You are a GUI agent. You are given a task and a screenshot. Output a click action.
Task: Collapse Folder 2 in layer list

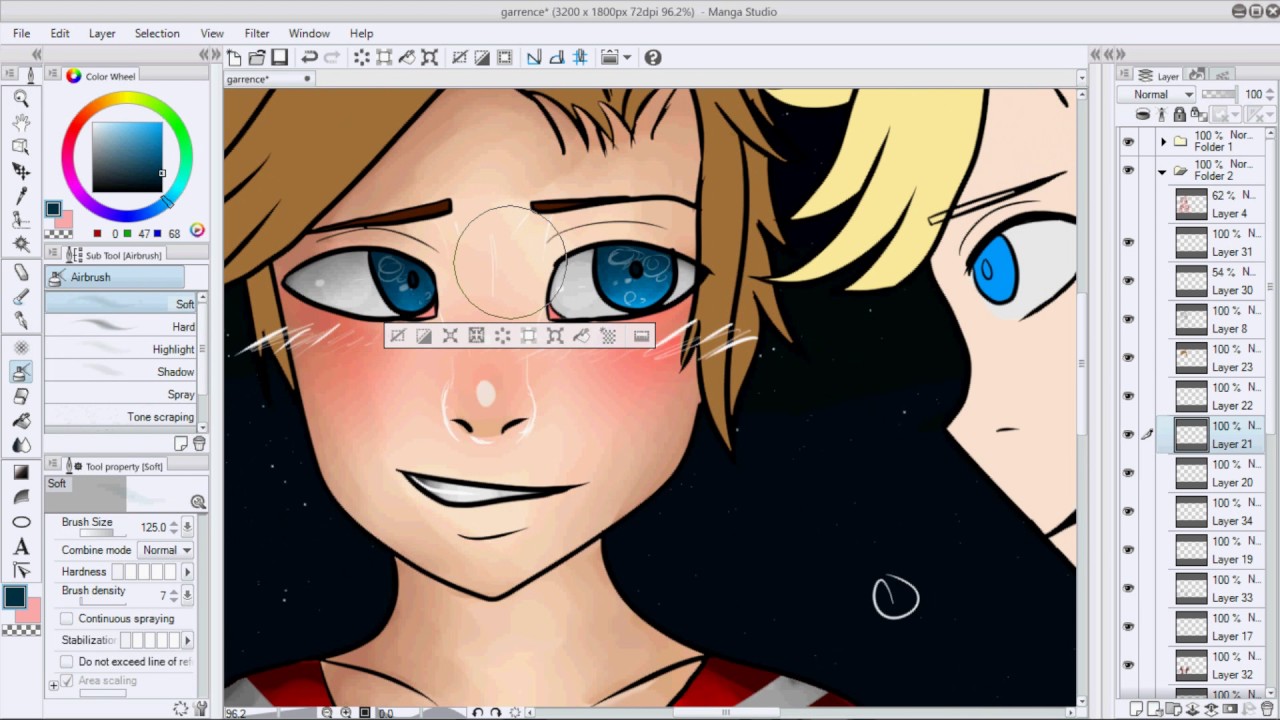(x=1163, y=172)
